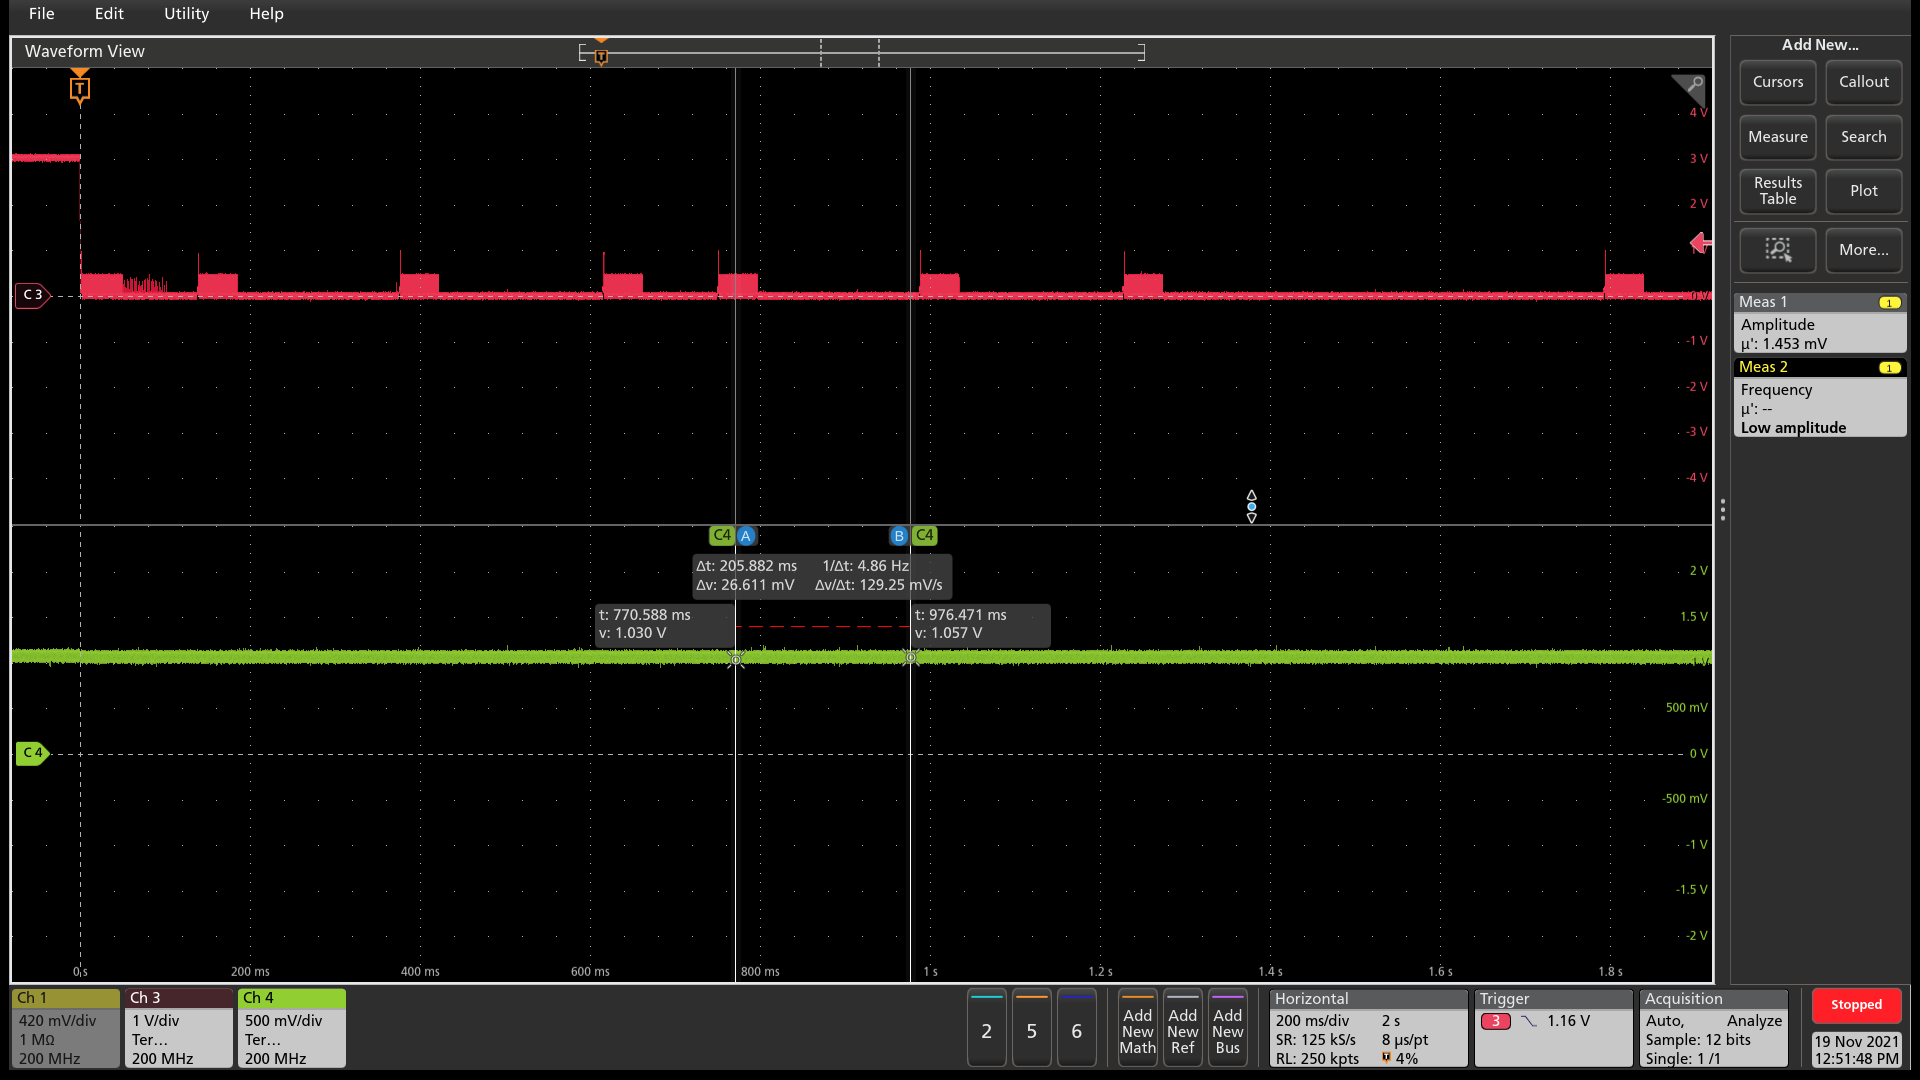Activate the zoom box icon

click(1778, 250)
